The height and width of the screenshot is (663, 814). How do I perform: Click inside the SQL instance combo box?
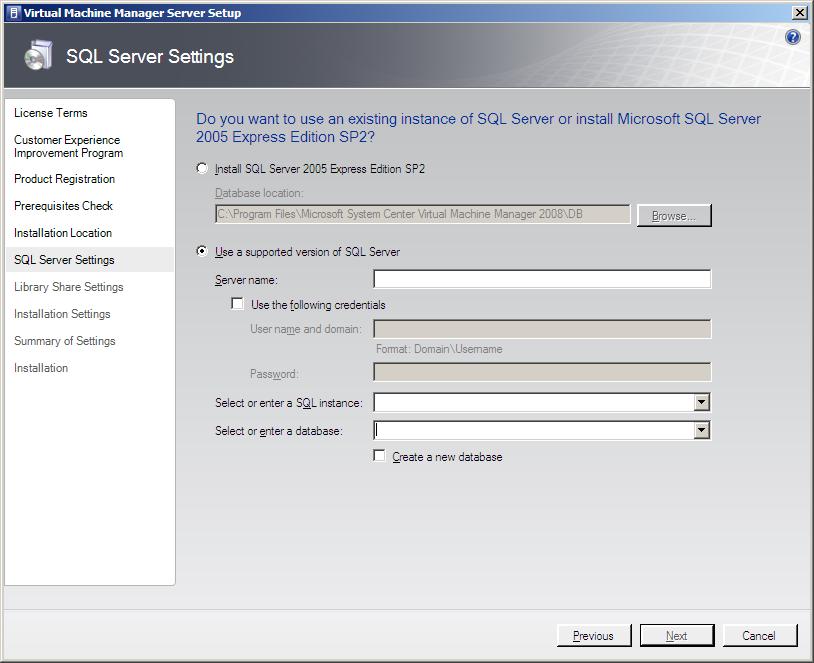[x=532, y=403]
